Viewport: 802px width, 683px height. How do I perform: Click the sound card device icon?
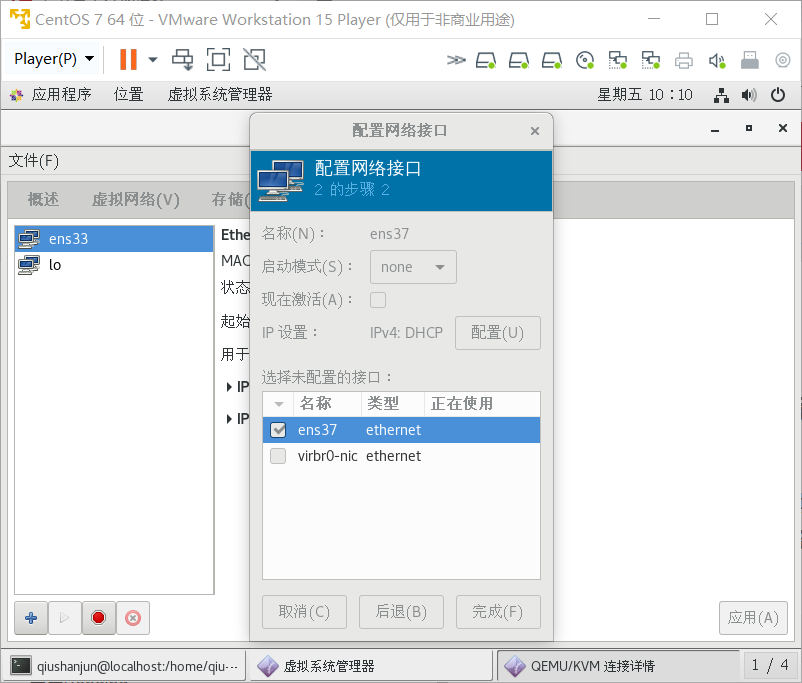[x=716, y=60]
